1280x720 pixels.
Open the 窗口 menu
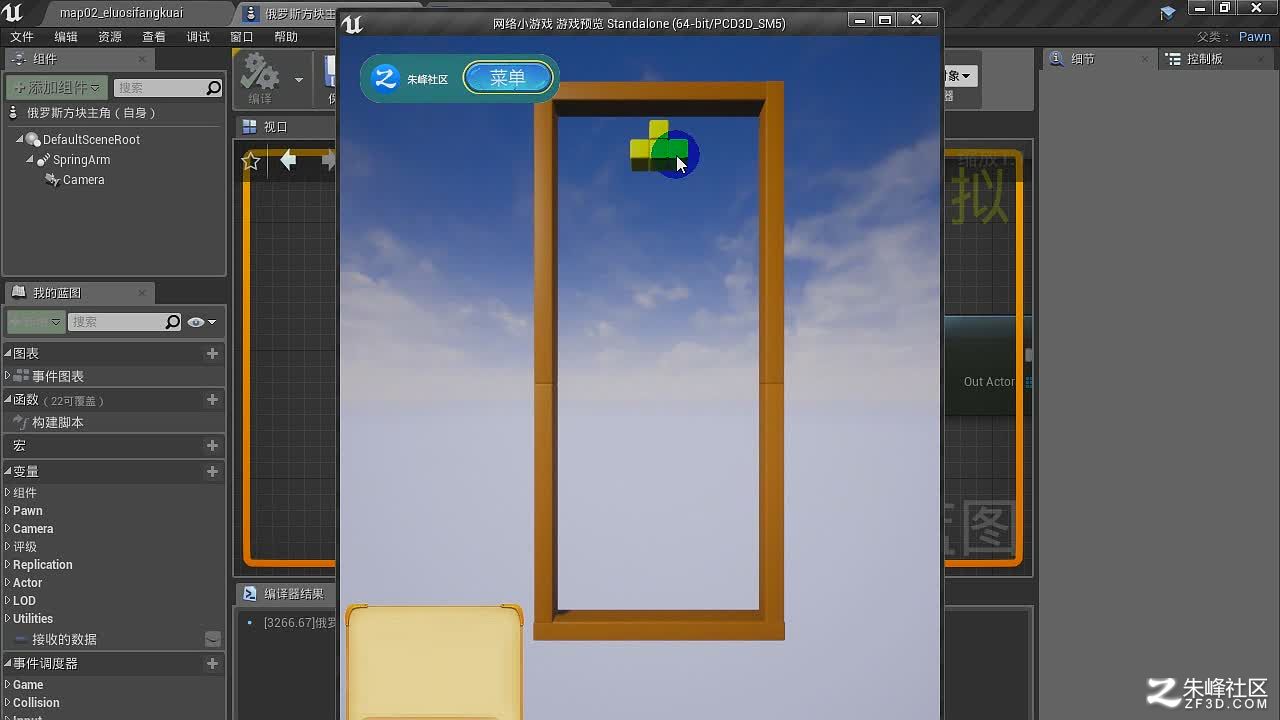point(242,37)
